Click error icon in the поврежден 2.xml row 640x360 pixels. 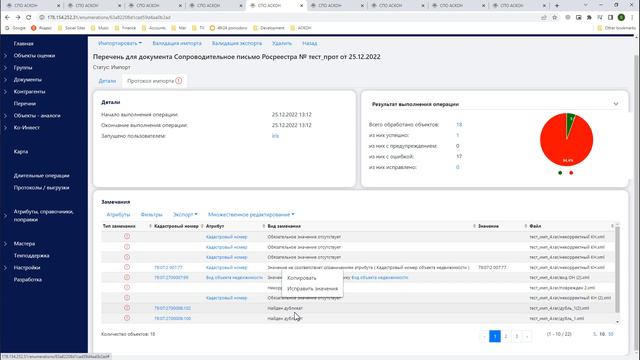[x=127, y=287]
